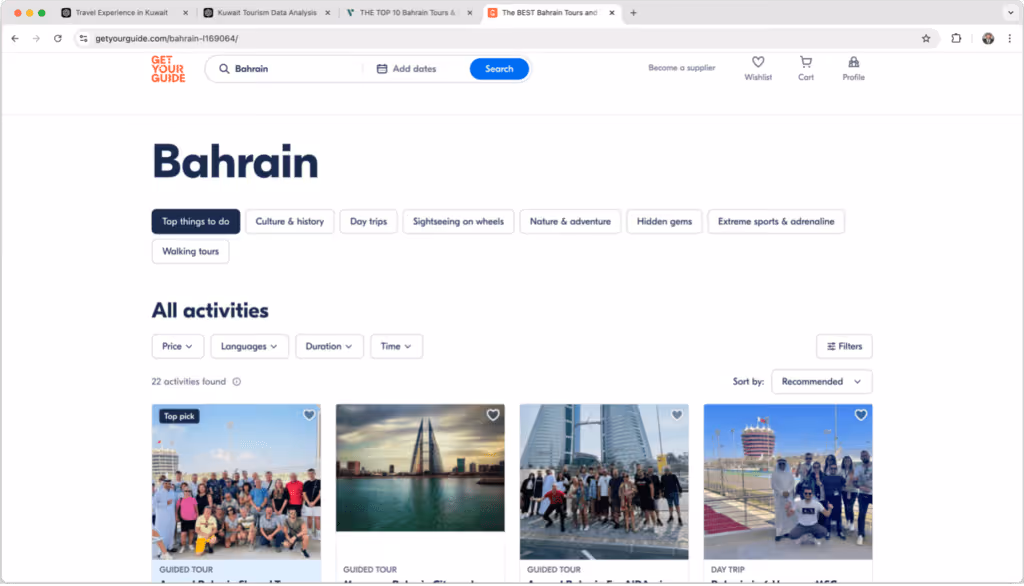Close The BEST Bahrain Tours tab
Image resolution: width=1024 pixels, height=586 pixels.
coord(612,12)
